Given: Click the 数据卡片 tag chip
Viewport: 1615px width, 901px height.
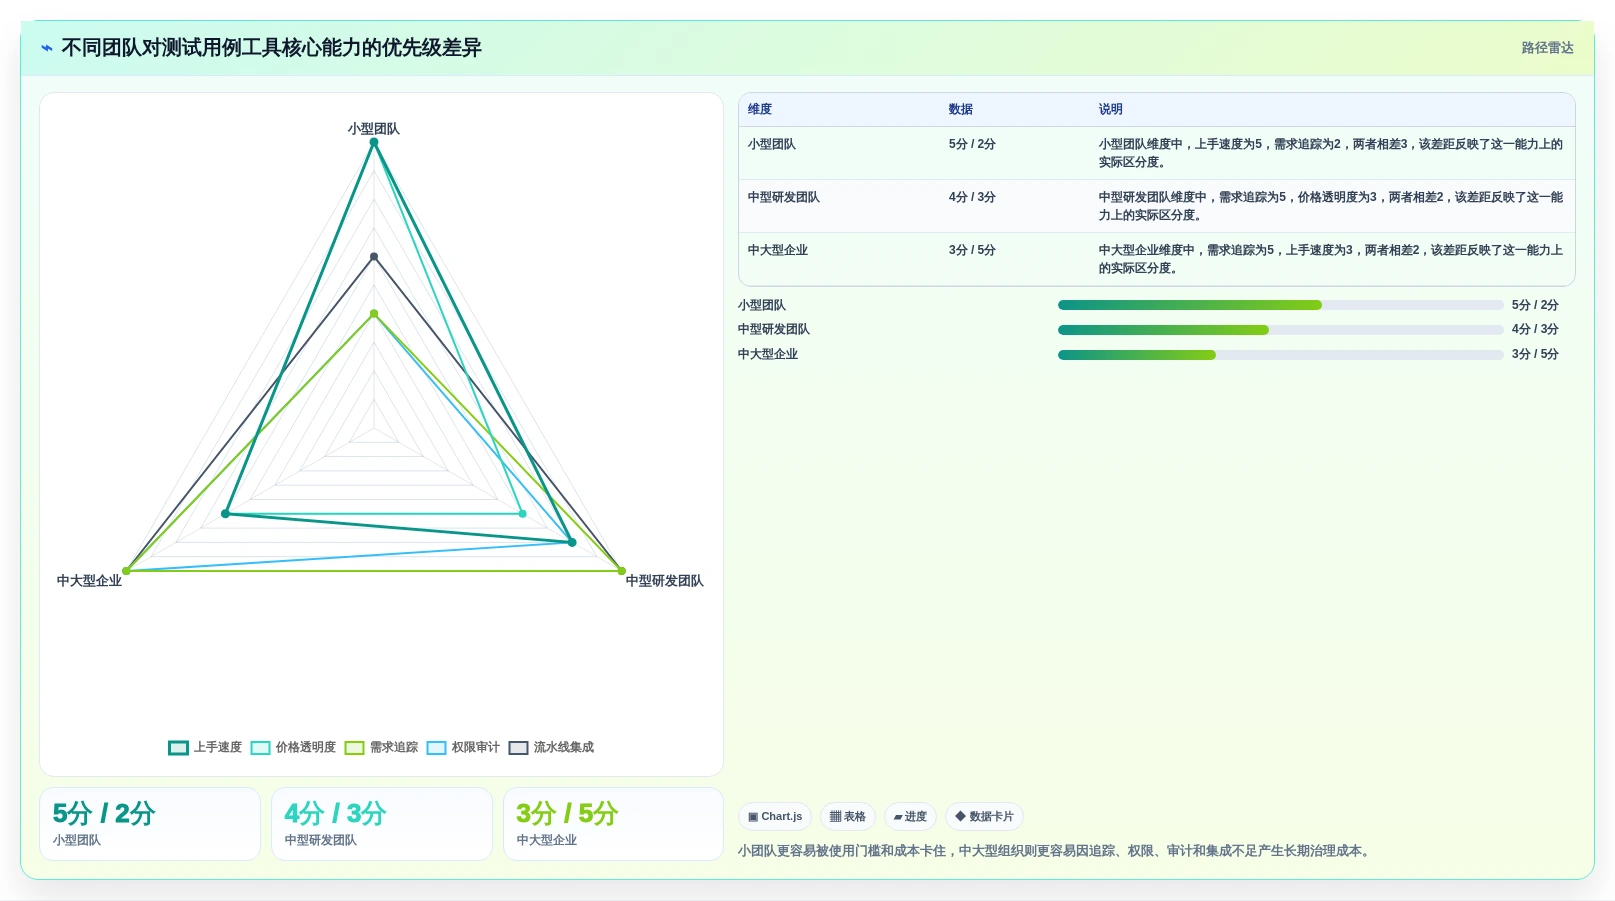Looking at the screenshot, I should [x=984, y=817].
